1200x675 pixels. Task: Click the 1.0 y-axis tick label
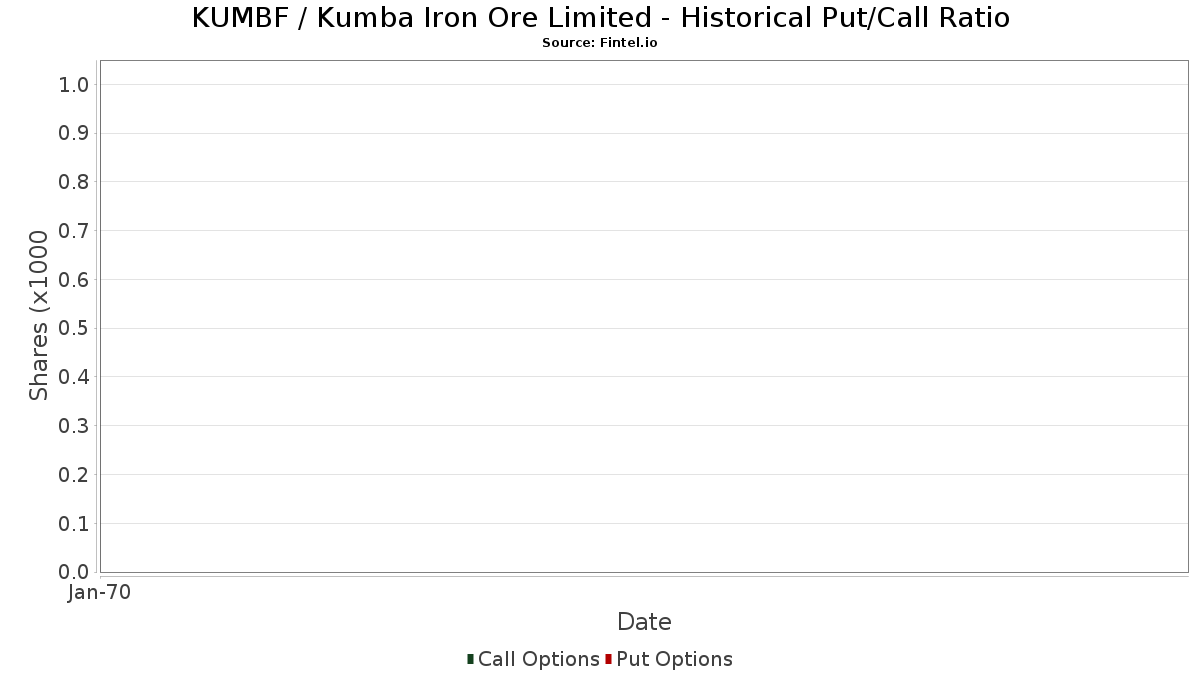pos(75,85)
